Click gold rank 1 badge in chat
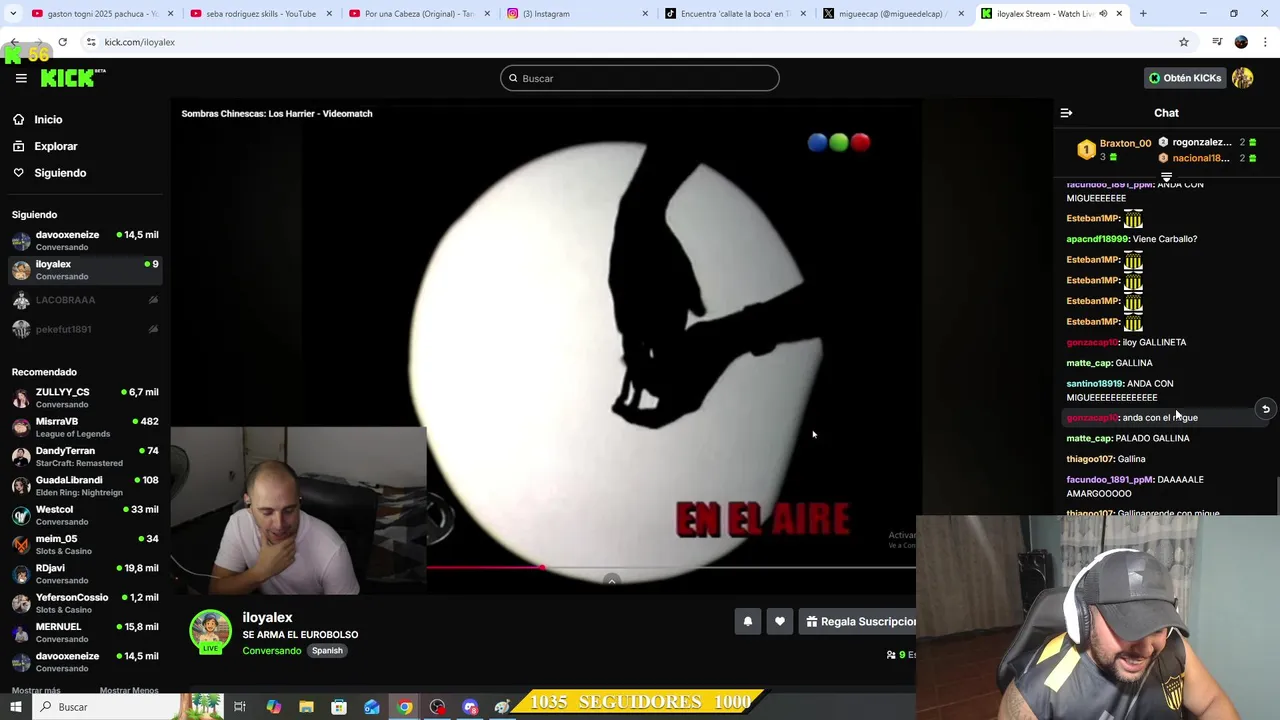Screen dimensions: 1280x720 pos(1086,150)
